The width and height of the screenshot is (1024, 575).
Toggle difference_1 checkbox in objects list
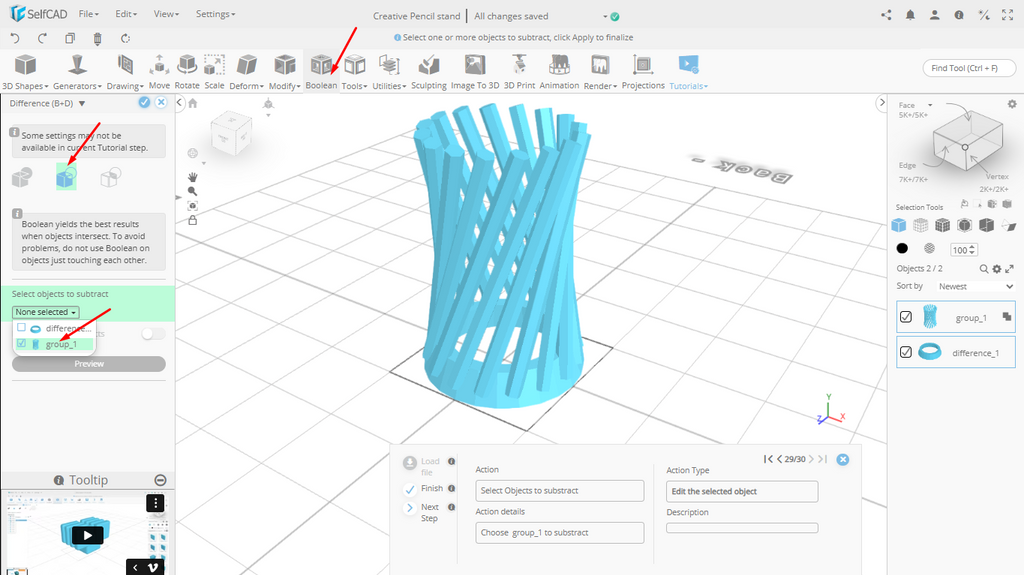point(906,352)
